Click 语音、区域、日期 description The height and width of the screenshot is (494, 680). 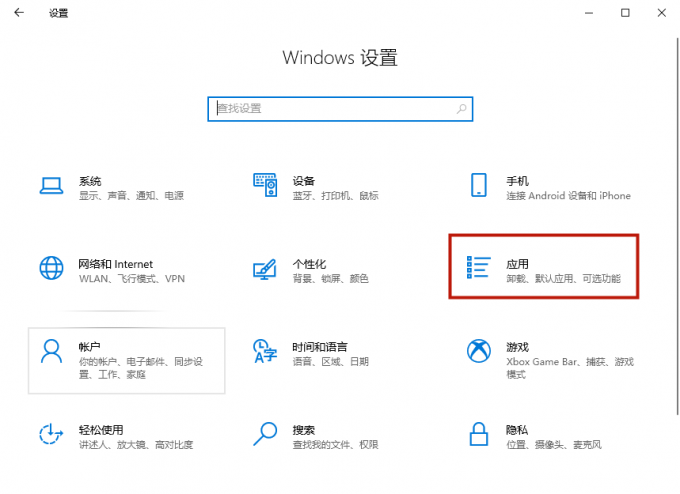(x=330, y=362)
